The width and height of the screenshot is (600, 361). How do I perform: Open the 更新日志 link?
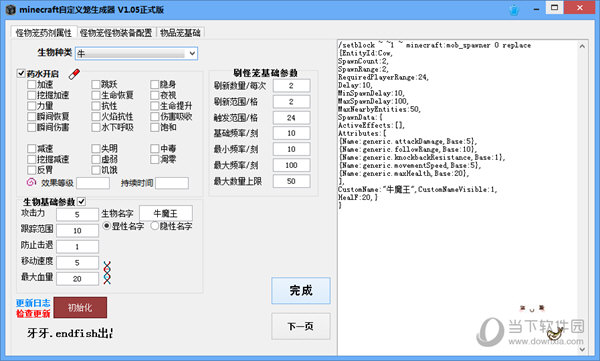(33, 303)
